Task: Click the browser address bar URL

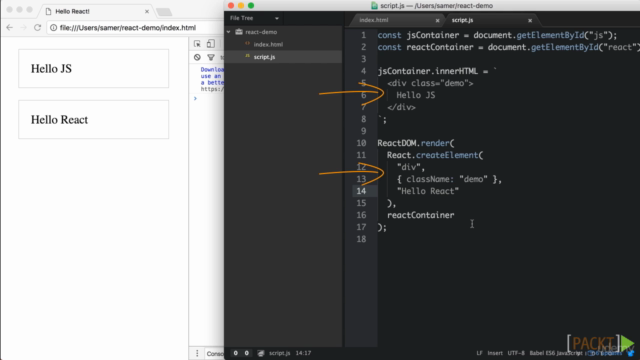Action: 128,28
